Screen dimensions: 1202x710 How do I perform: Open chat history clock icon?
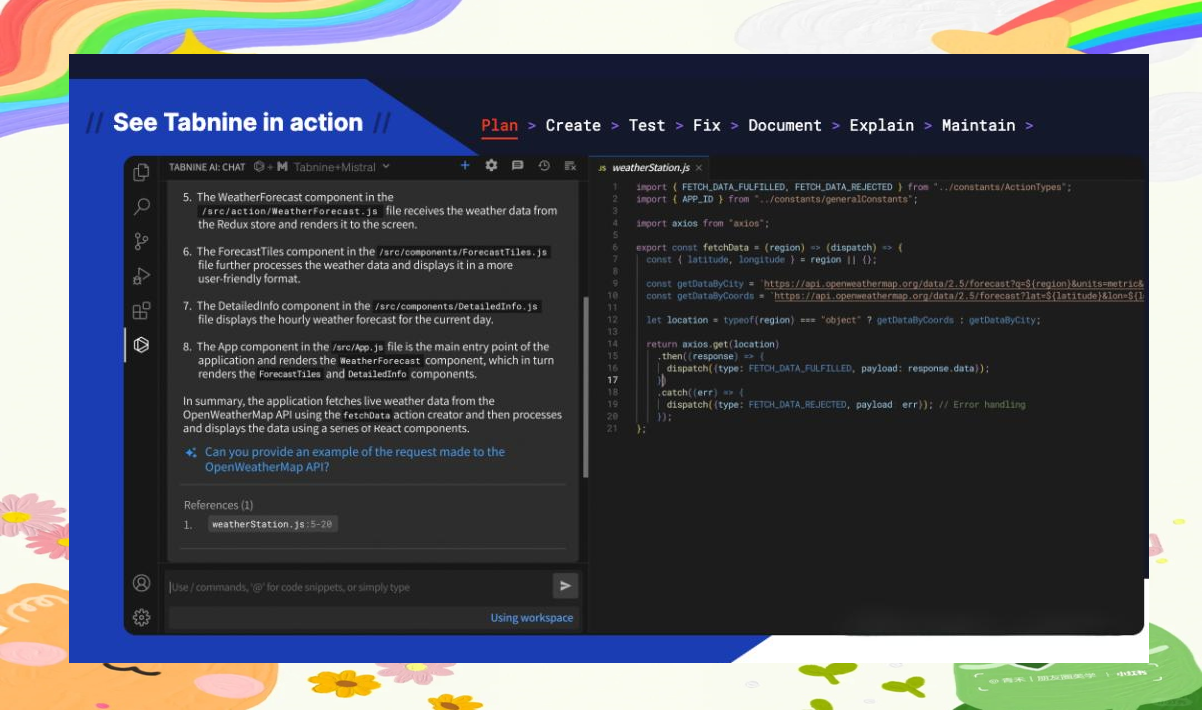[x=543, y=166]
